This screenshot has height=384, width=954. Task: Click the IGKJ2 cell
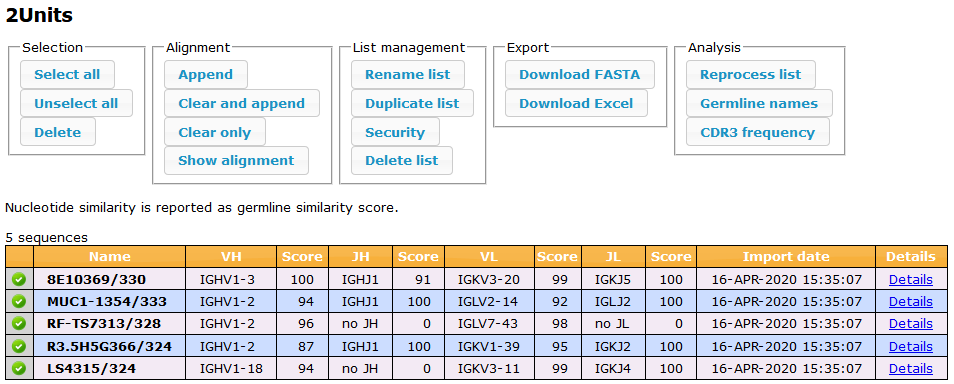(x=614, y=346)
